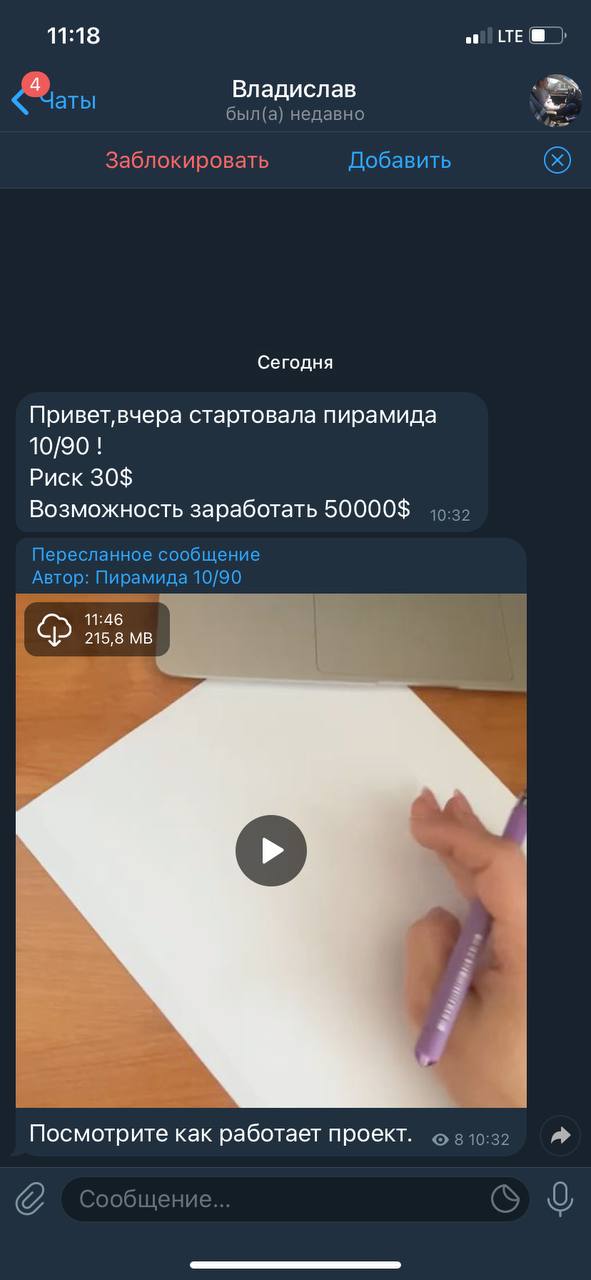Viewport: 591px width, 1280px height.
Task: Tap Добавить to add contact
Action: (x=400, y=160)
